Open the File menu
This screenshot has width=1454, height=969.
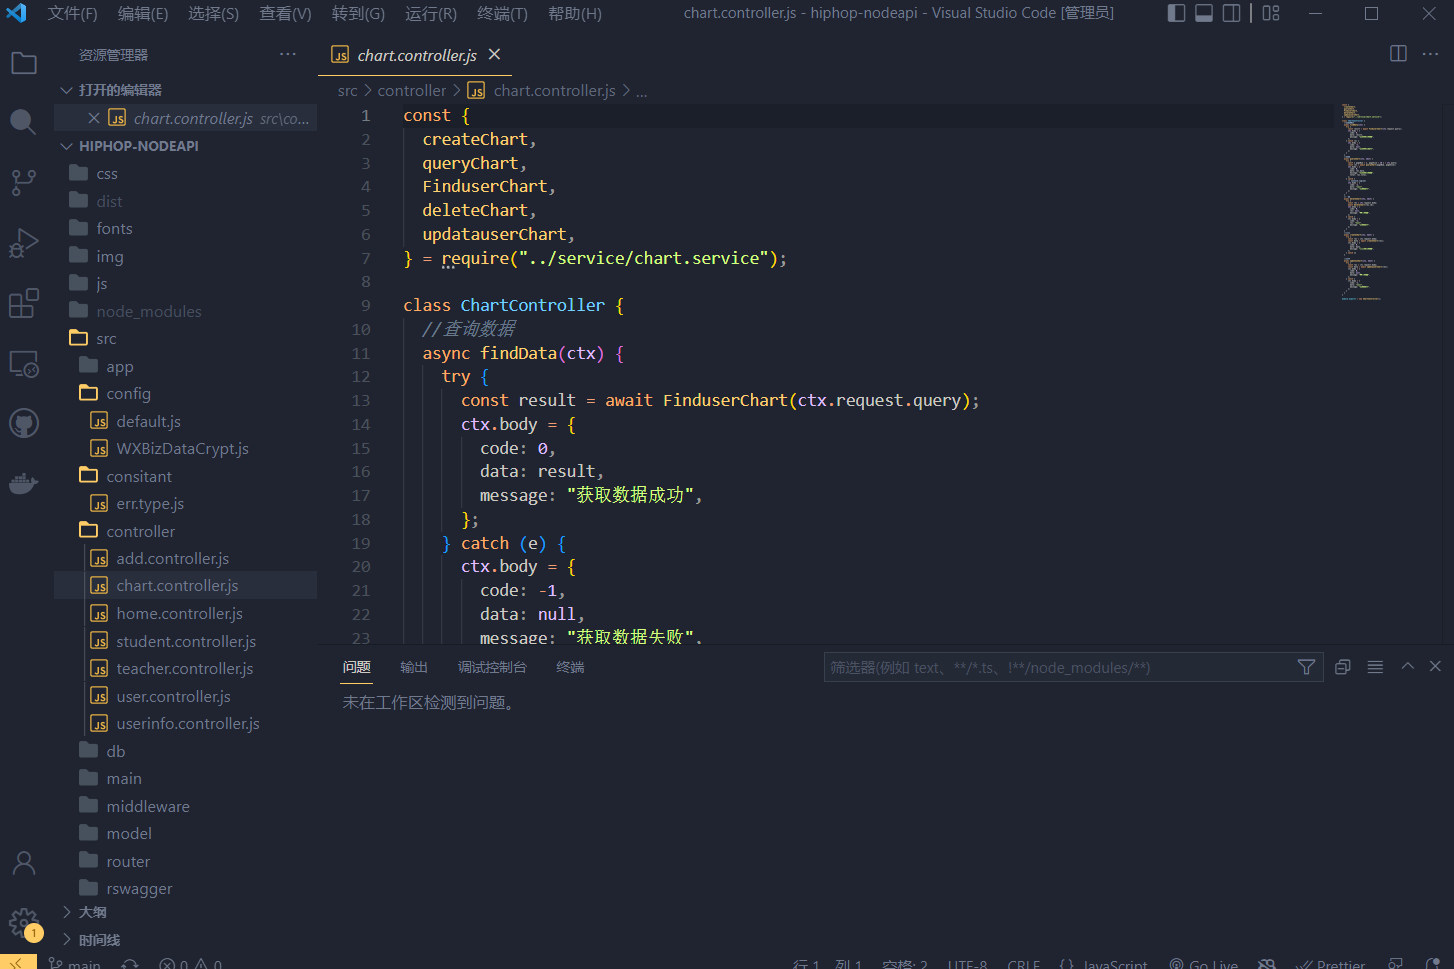72,14
